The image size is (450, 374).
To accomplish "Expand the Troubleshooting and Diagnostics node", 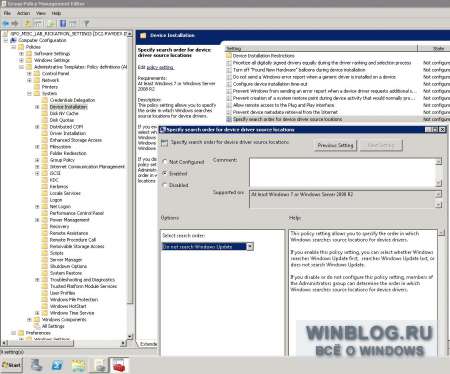I will click(x=37, y=280).
